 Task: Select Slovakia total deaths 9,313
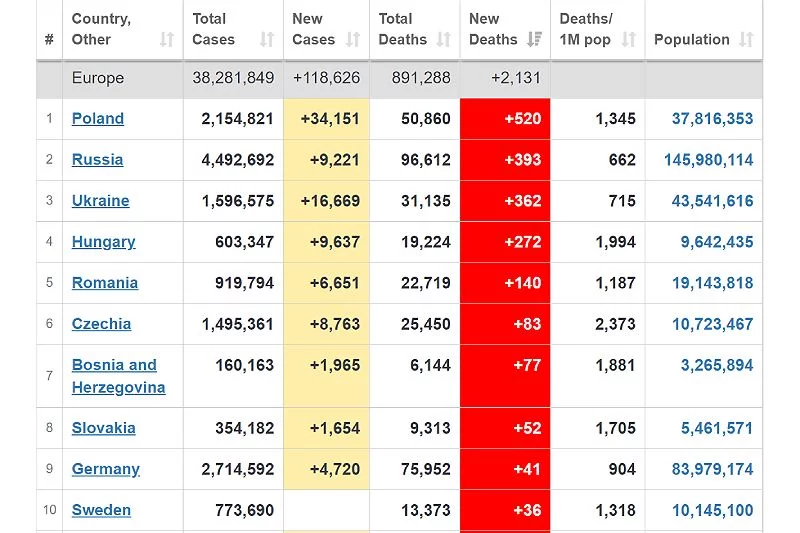coord(430,428)
